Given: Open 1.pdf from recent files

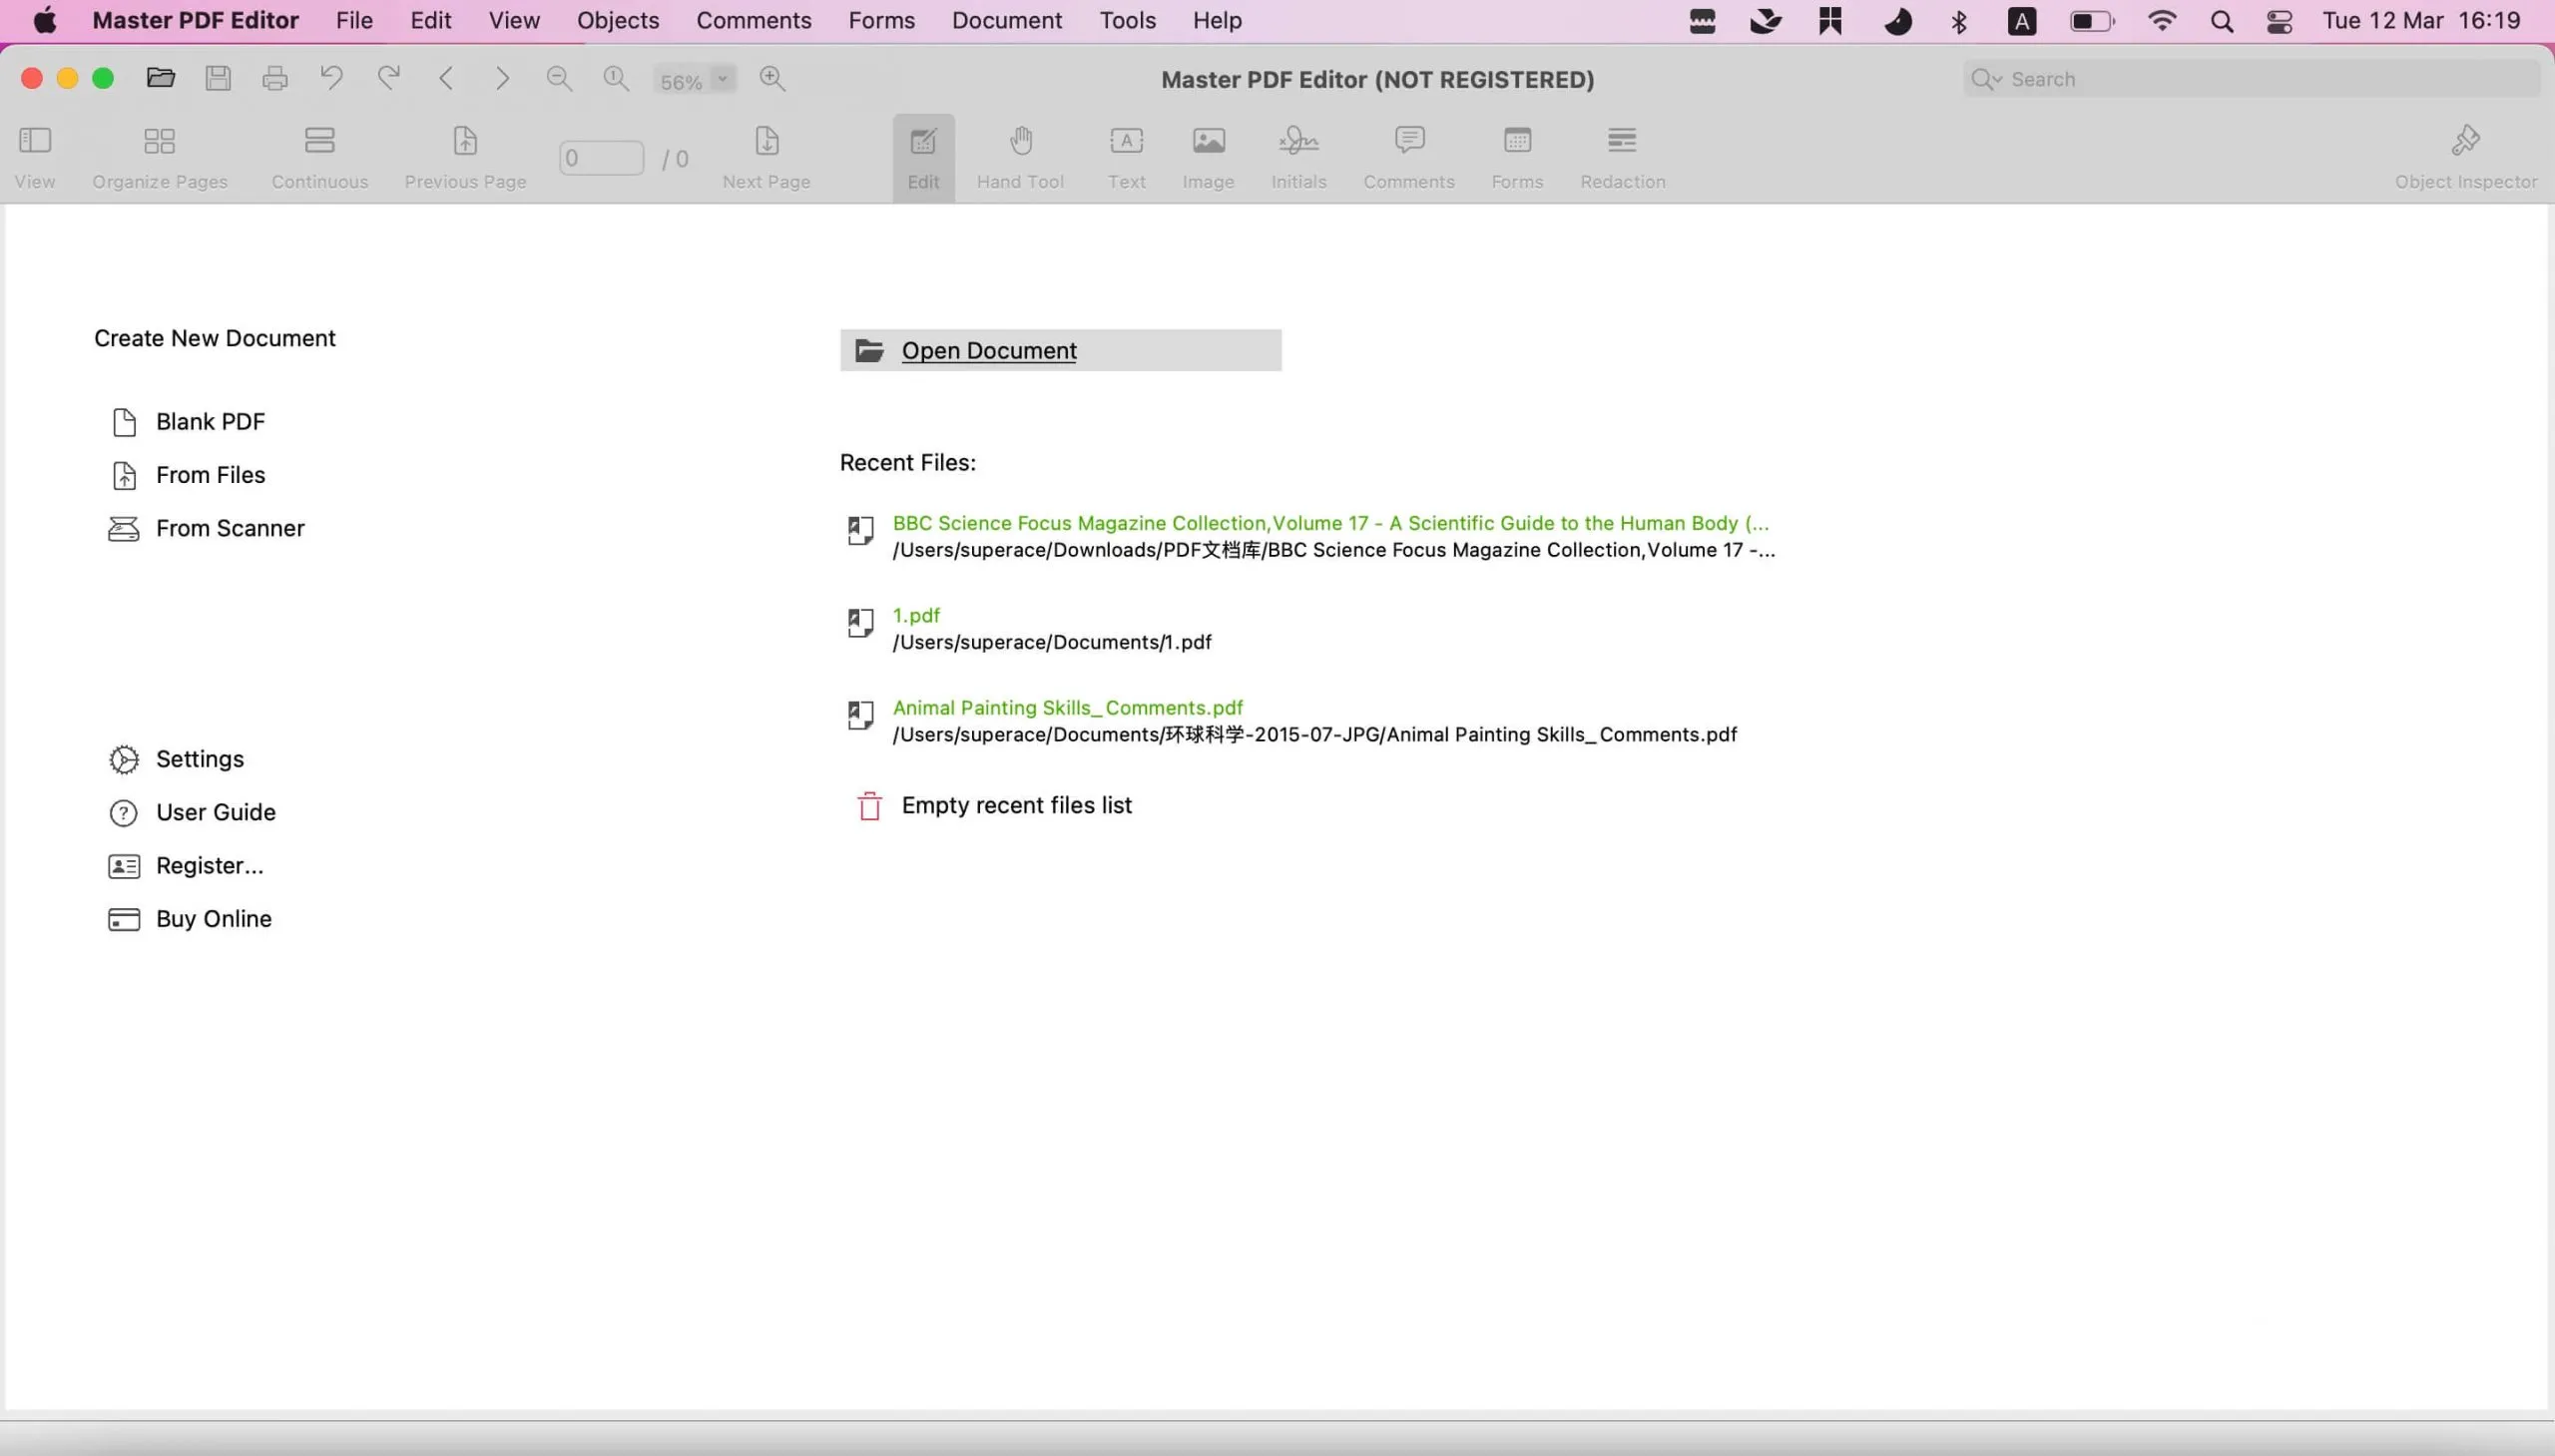Looking at the screenshot, I should 916,614.
